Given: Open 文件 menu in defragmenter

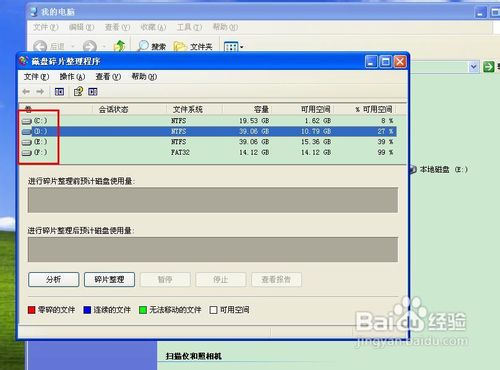Looking at the screenshot, I should [x=36, y=77].
